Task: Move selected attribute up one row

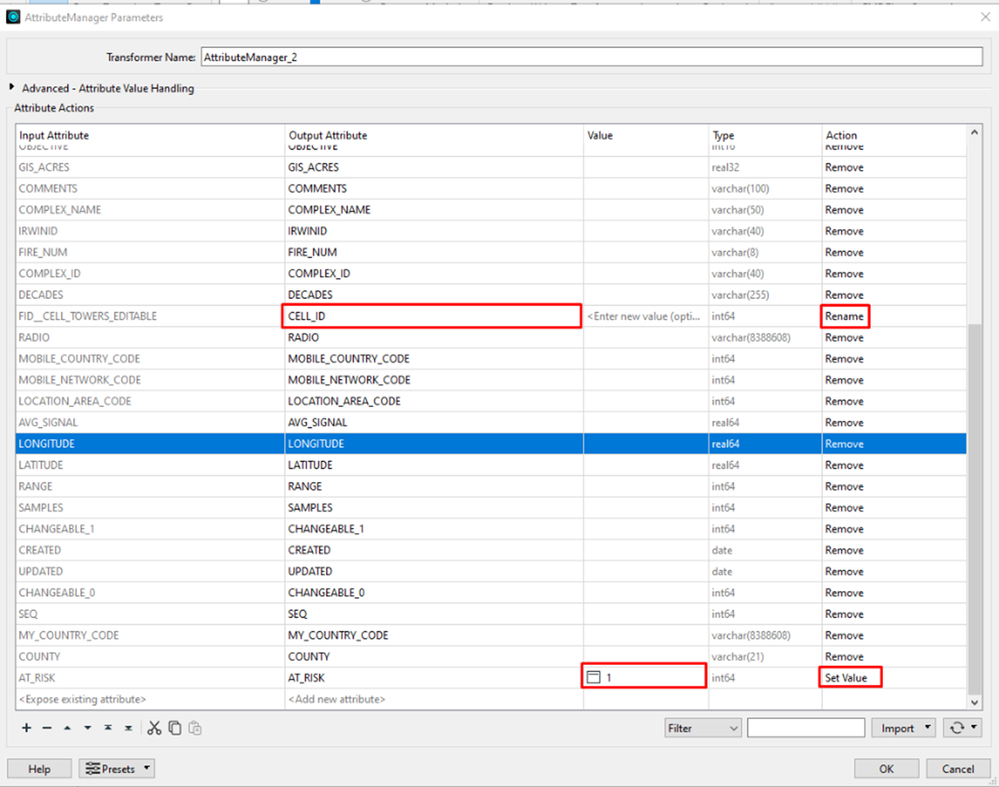Action: click(67, 728)
